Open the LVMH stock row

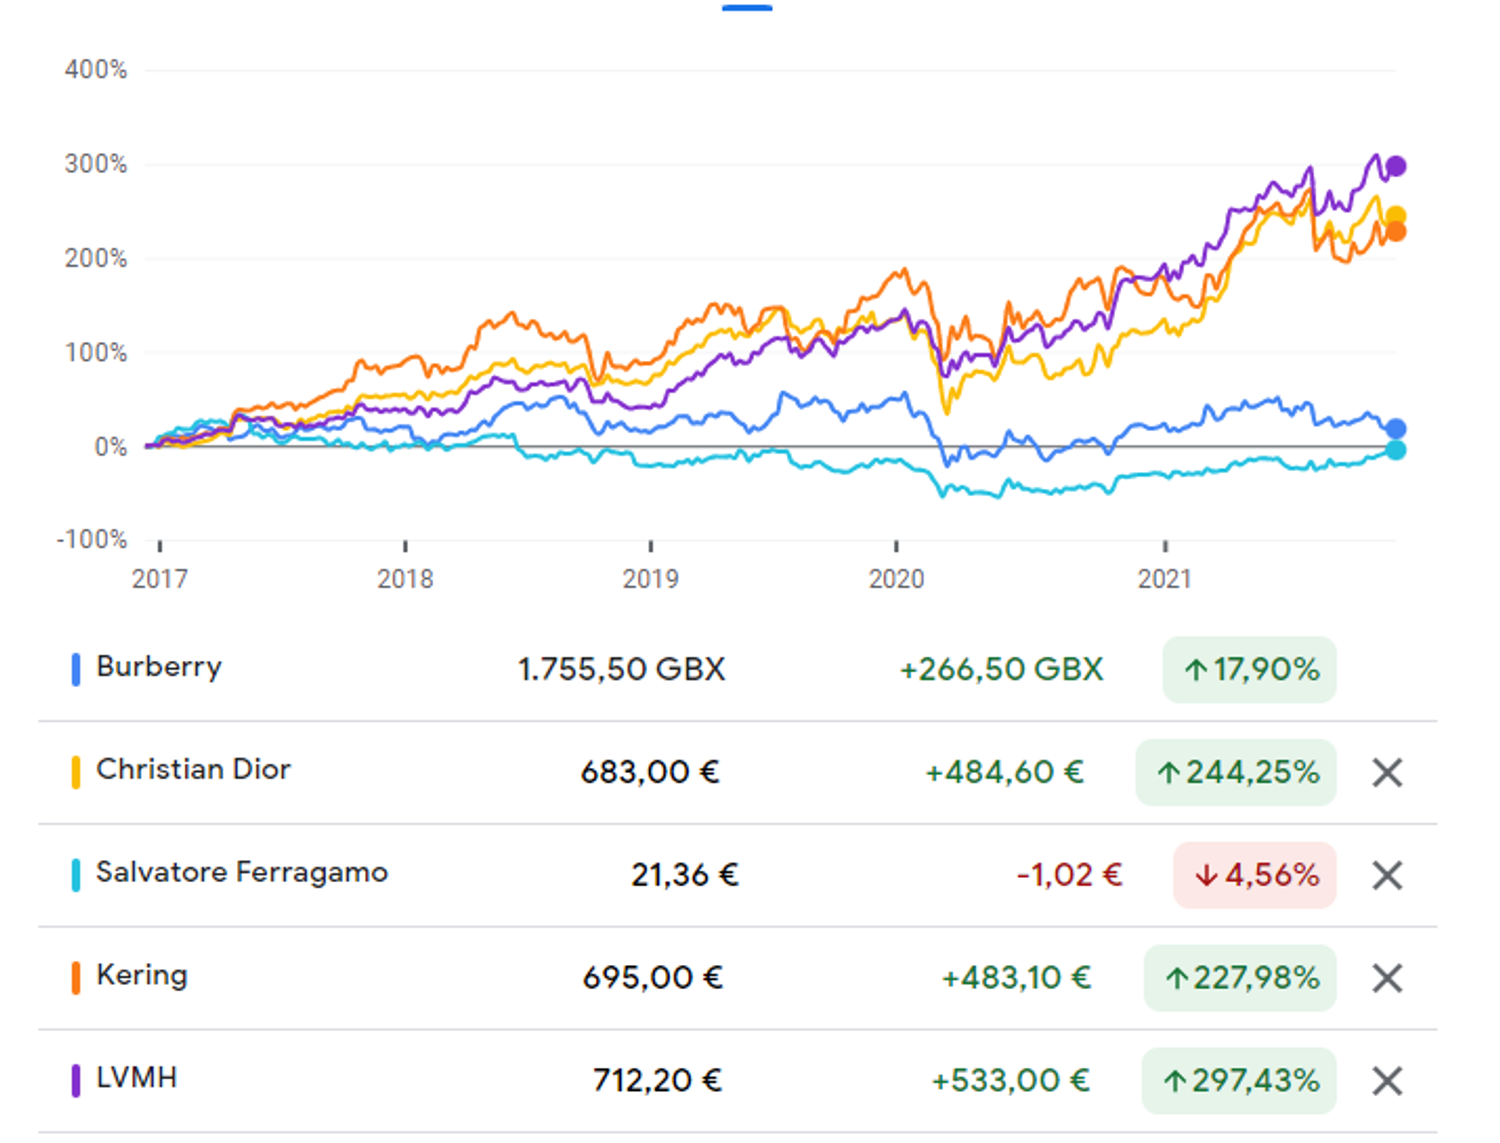tap(738, 1081)
